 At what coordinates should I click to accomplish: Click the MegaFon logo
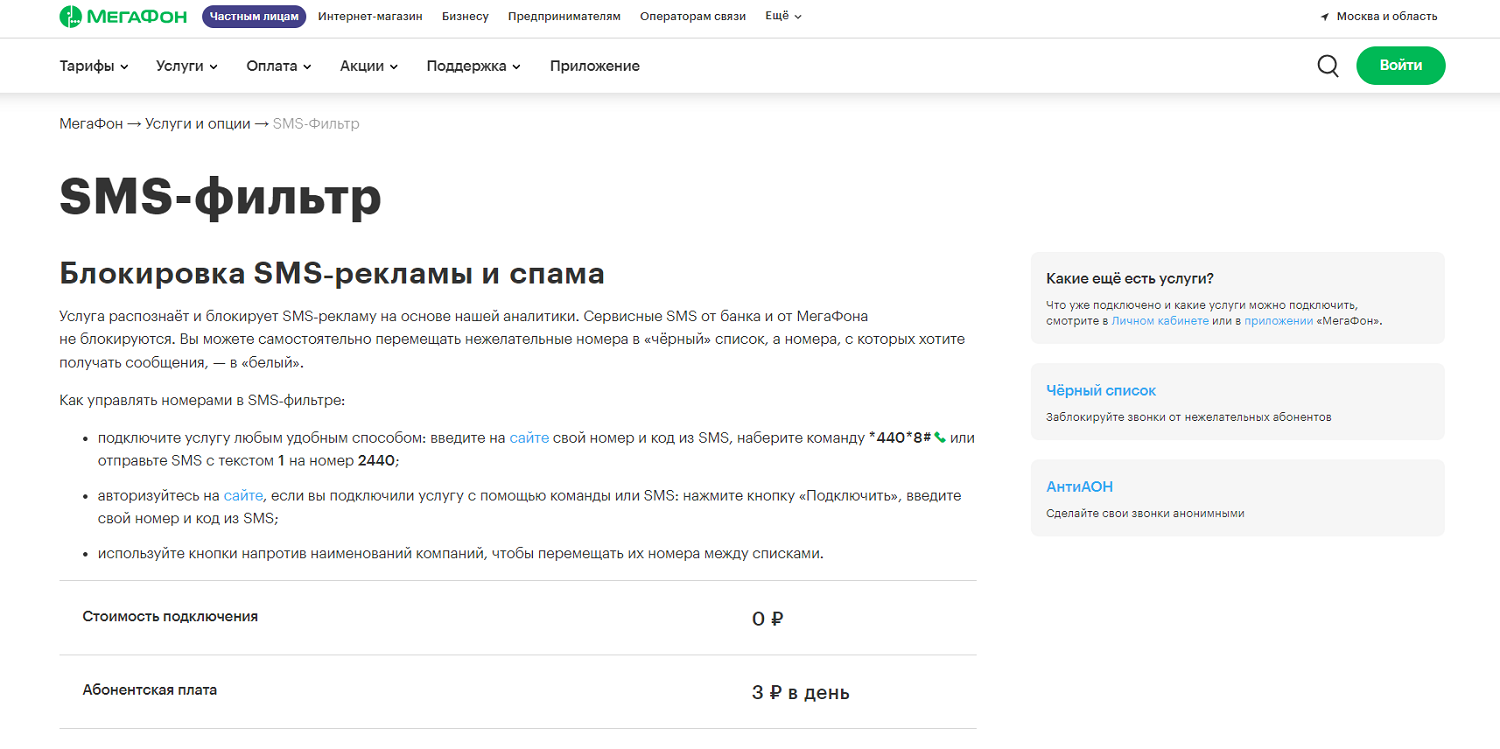point(123,16)
